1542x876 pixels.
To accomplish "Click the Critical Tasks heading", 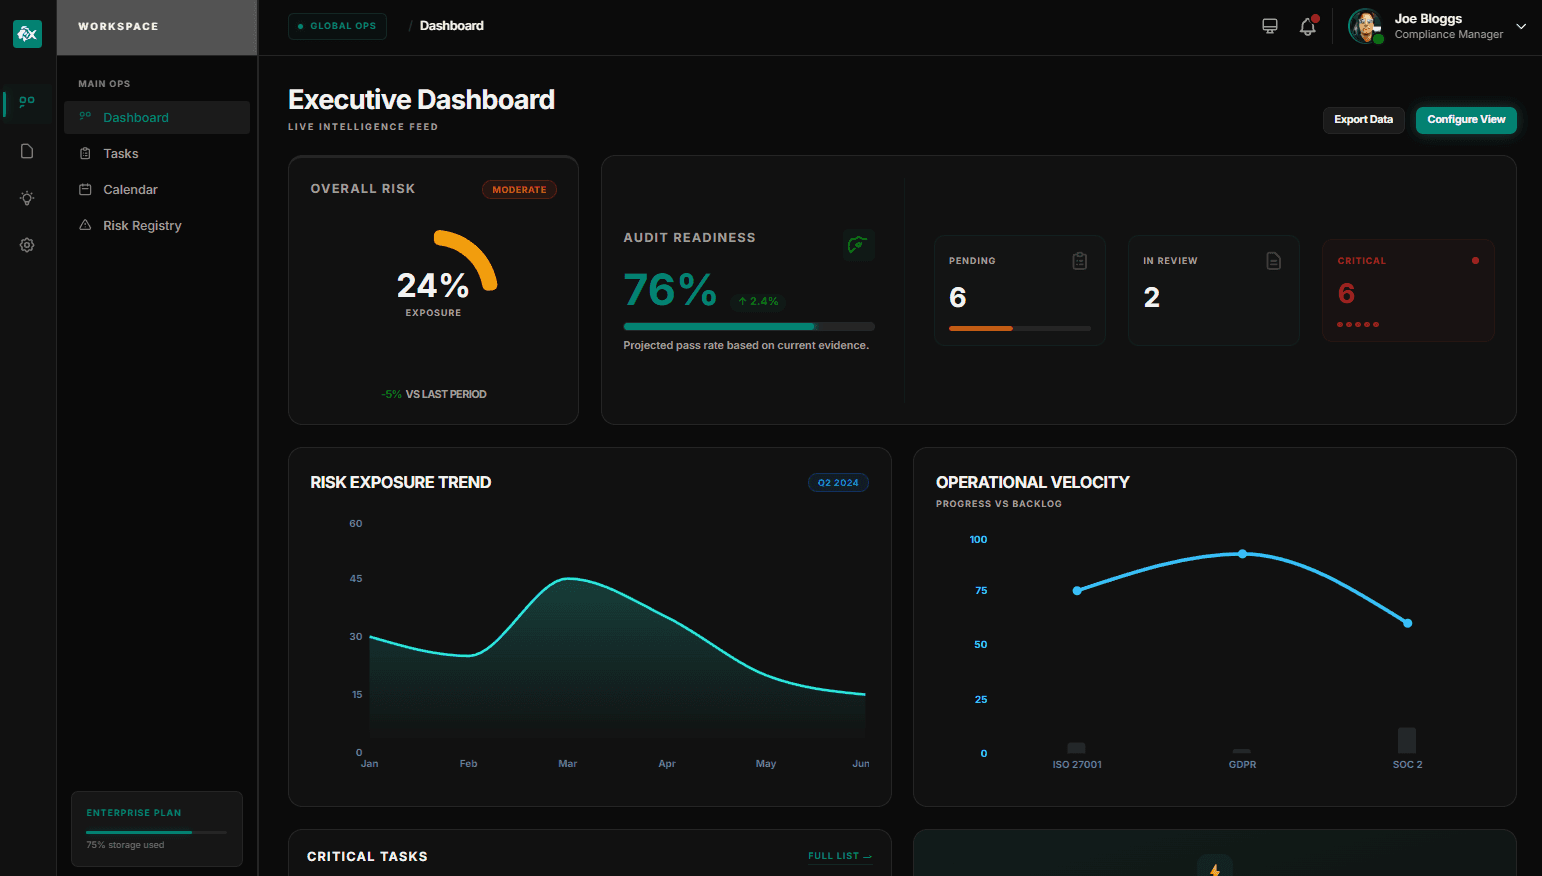I will (367, 857).
